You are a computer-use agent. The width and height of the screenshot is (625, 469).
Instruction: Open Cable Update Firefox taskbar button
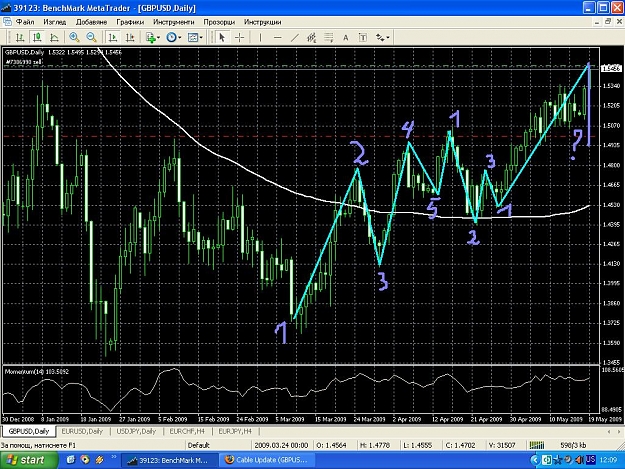[x=268, y=460]
